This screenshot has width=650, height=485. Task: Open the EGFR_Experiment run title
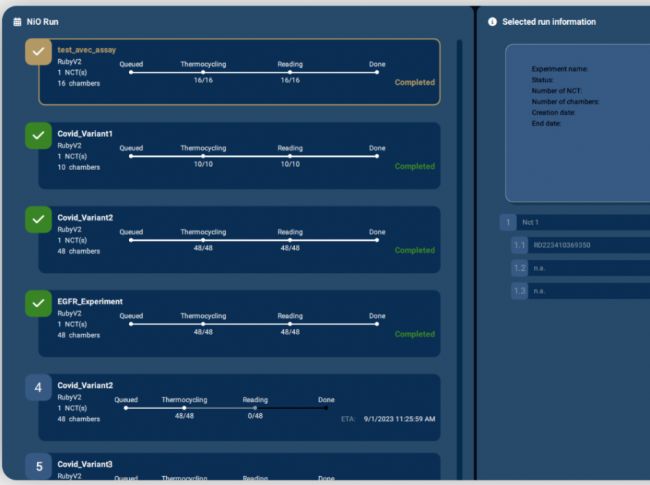point(89,300)
